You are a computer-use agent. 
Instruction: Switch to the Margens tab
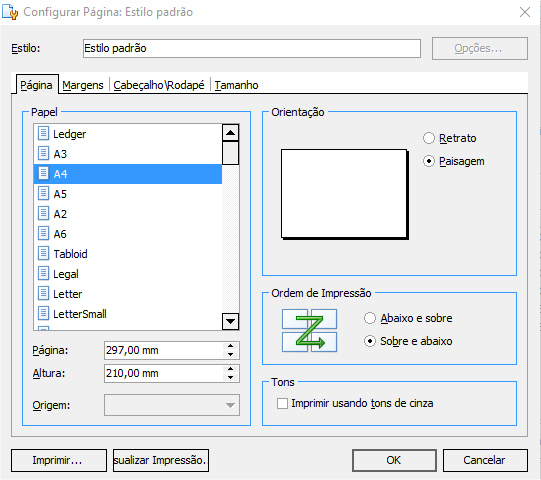tap(83, 85)
